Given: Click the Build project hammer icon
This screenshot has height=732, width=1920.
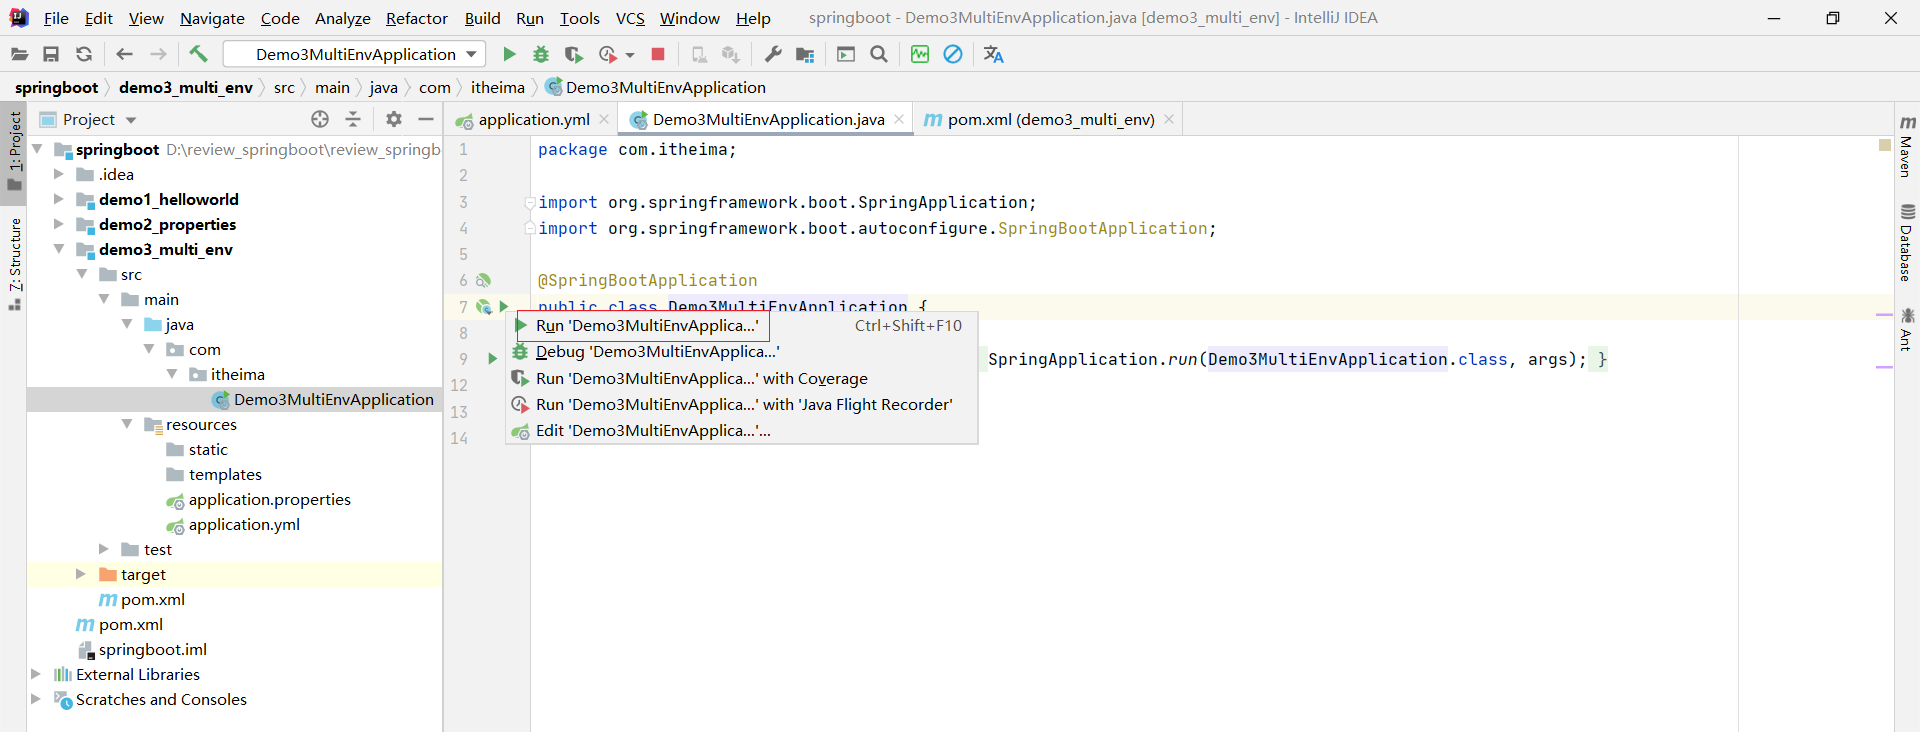Looking at the screenshot, I should pos(198,54).
